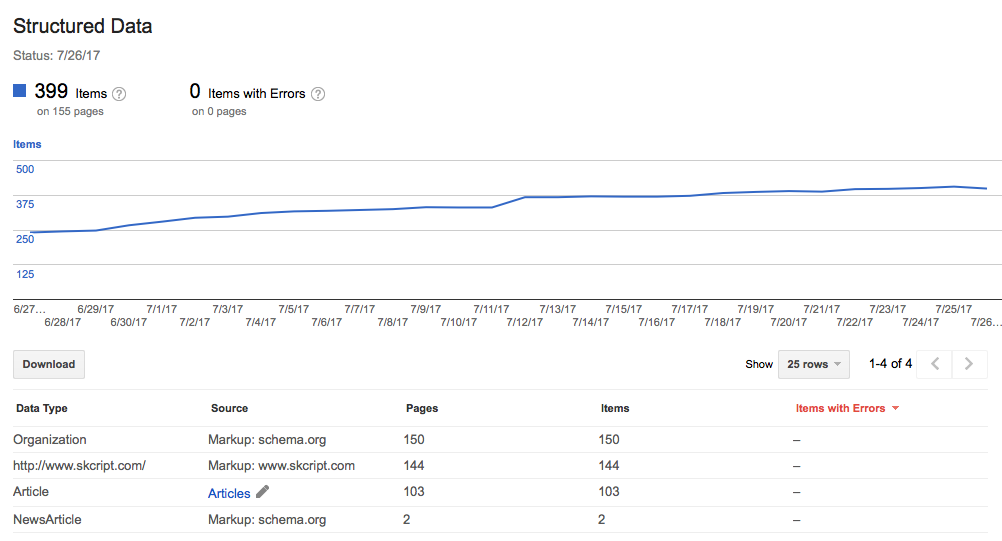Select the http://www.skcript.com/ data type row
Image resolution: width=1002 pixels, height=541 pixels.
point(80,466)
